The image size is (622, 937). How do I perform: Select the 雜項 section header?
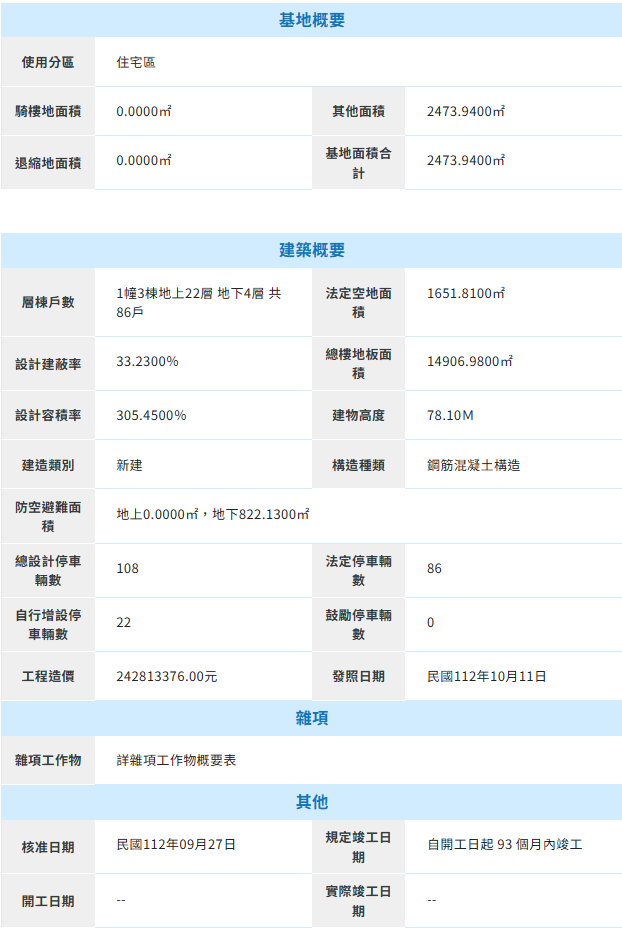pos(311,718)
